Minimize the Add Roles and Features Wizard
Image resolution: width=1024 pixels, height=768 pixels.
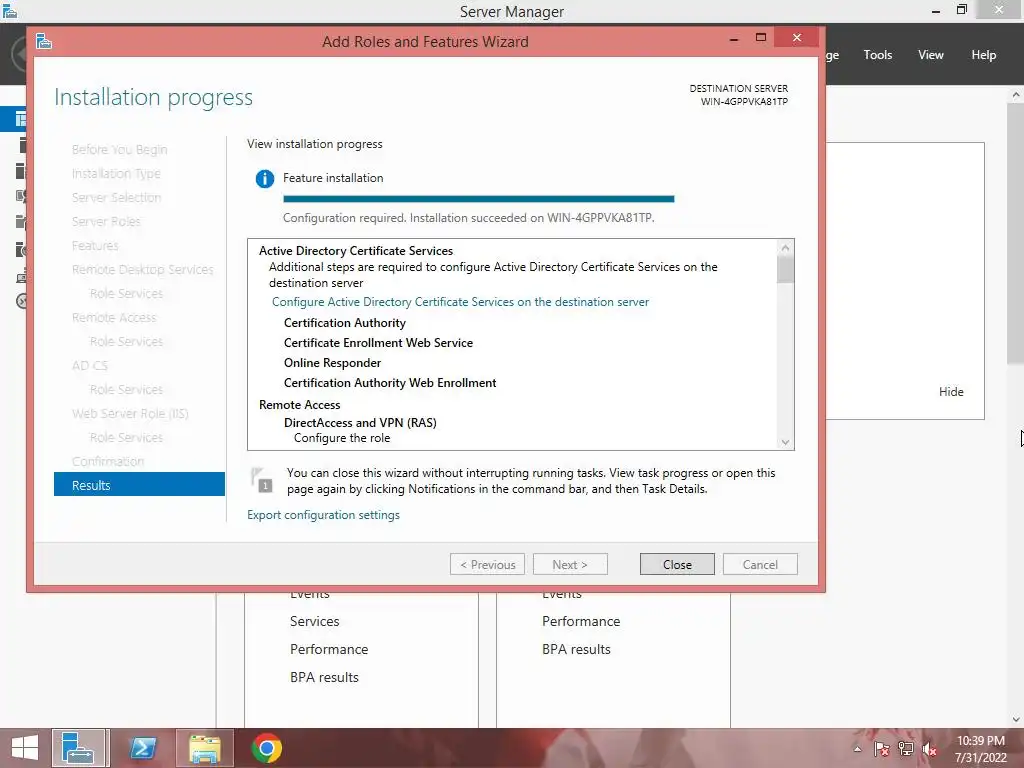pyautogui.click(x=734, y=39)
